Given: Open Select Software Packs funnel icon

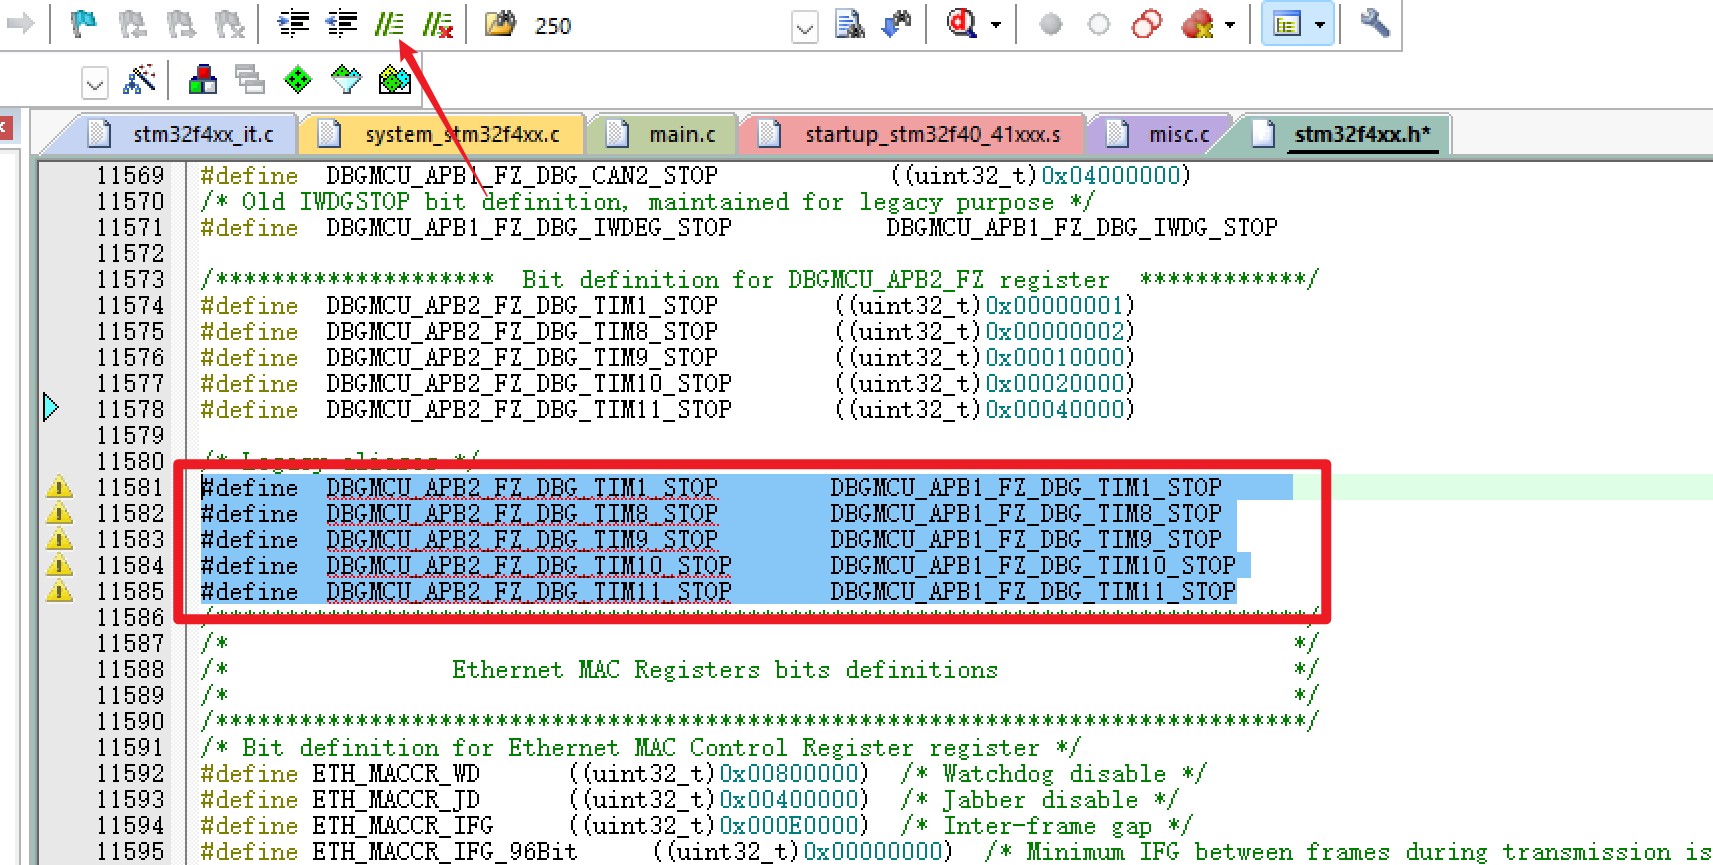Looking at the screenshot, I should click(346, 80).
